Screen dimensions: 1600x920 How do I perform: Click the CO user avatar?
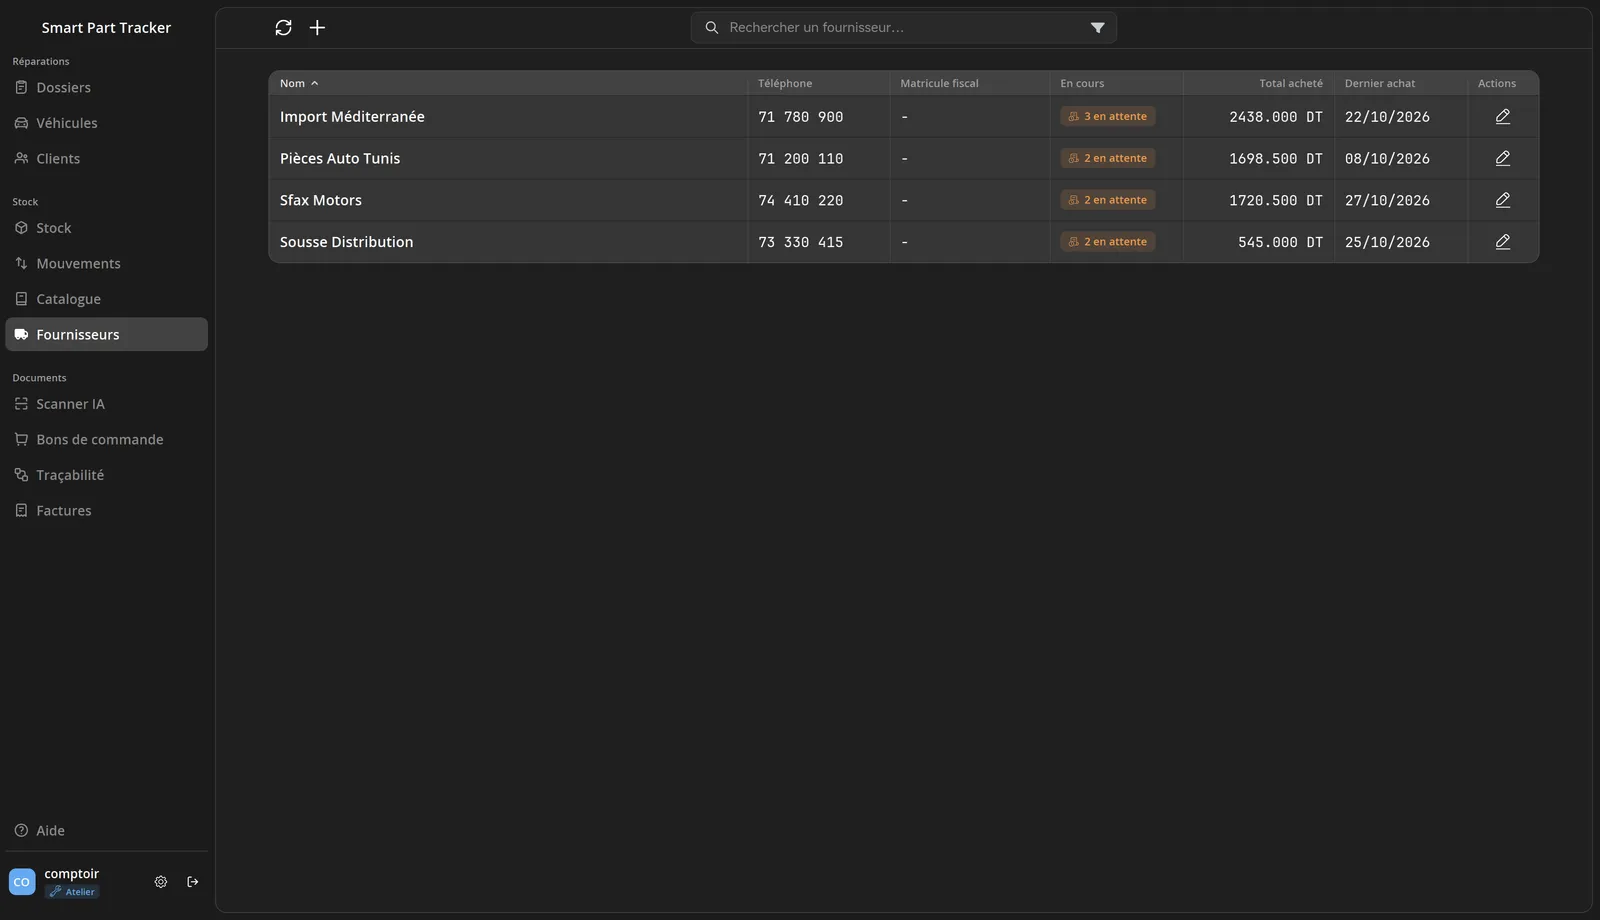tap(22, 882)
